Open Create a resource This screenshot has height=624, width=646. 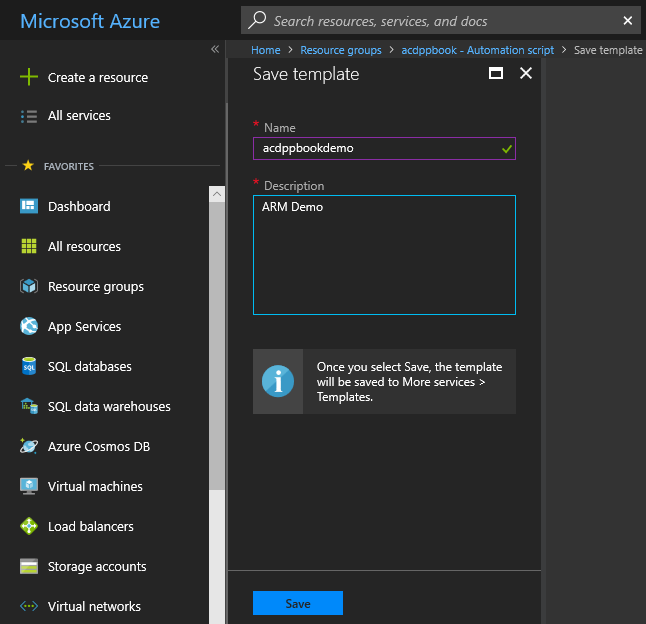97,77
